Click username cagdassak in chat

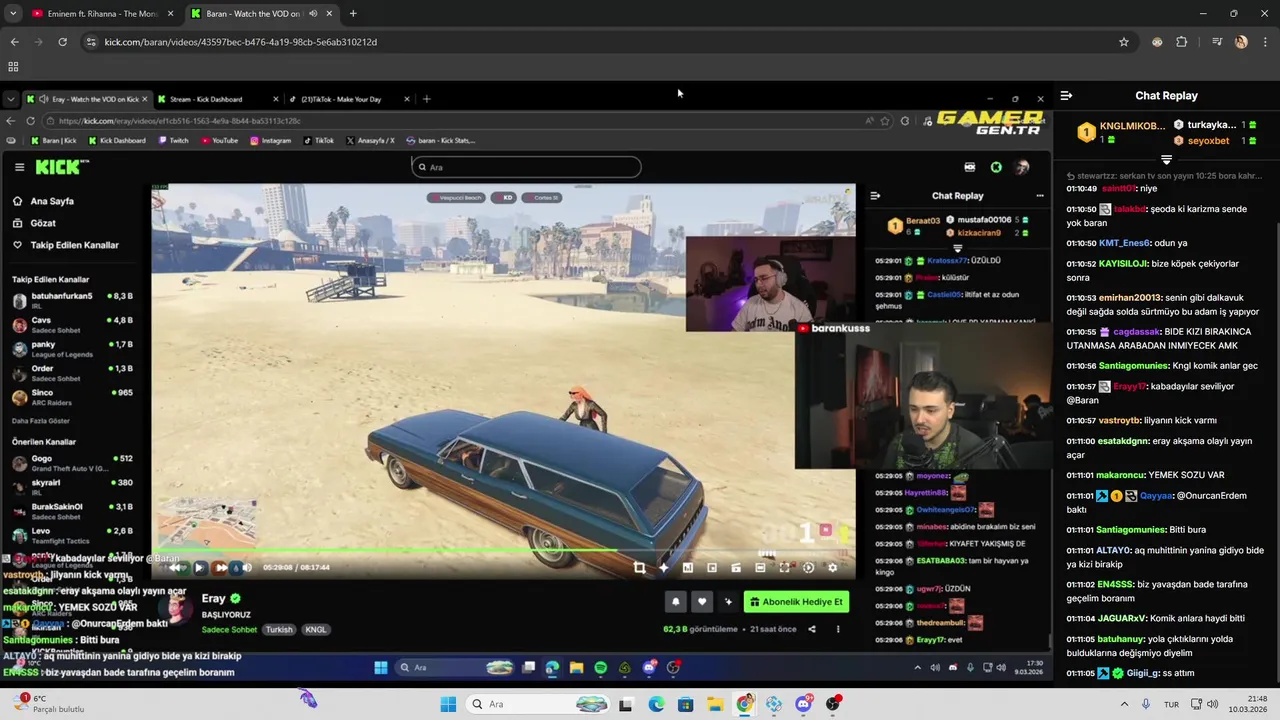tap(1138, 332)
